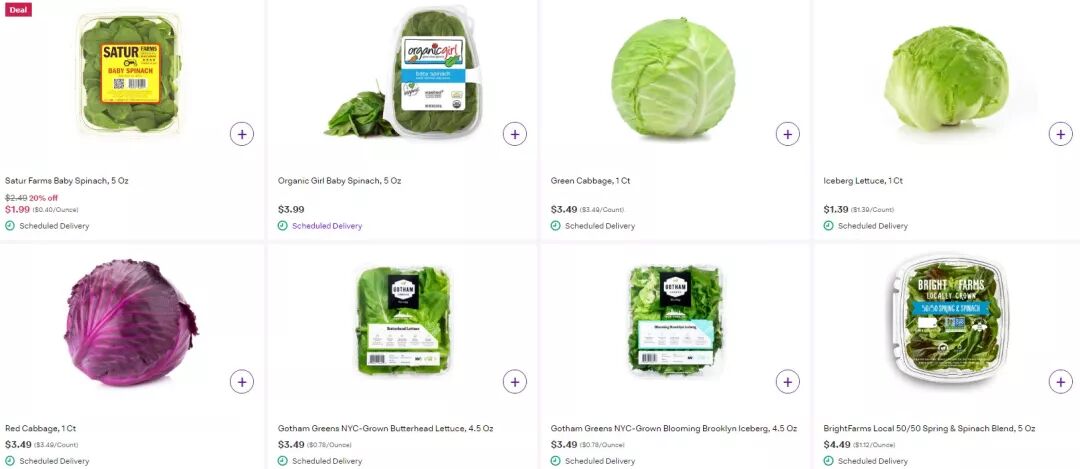Click Scheduled Delivery under Organic Girl spinach
Image resolution: width=1080 pixels, height=469 pixels.
tap(326, 226)
